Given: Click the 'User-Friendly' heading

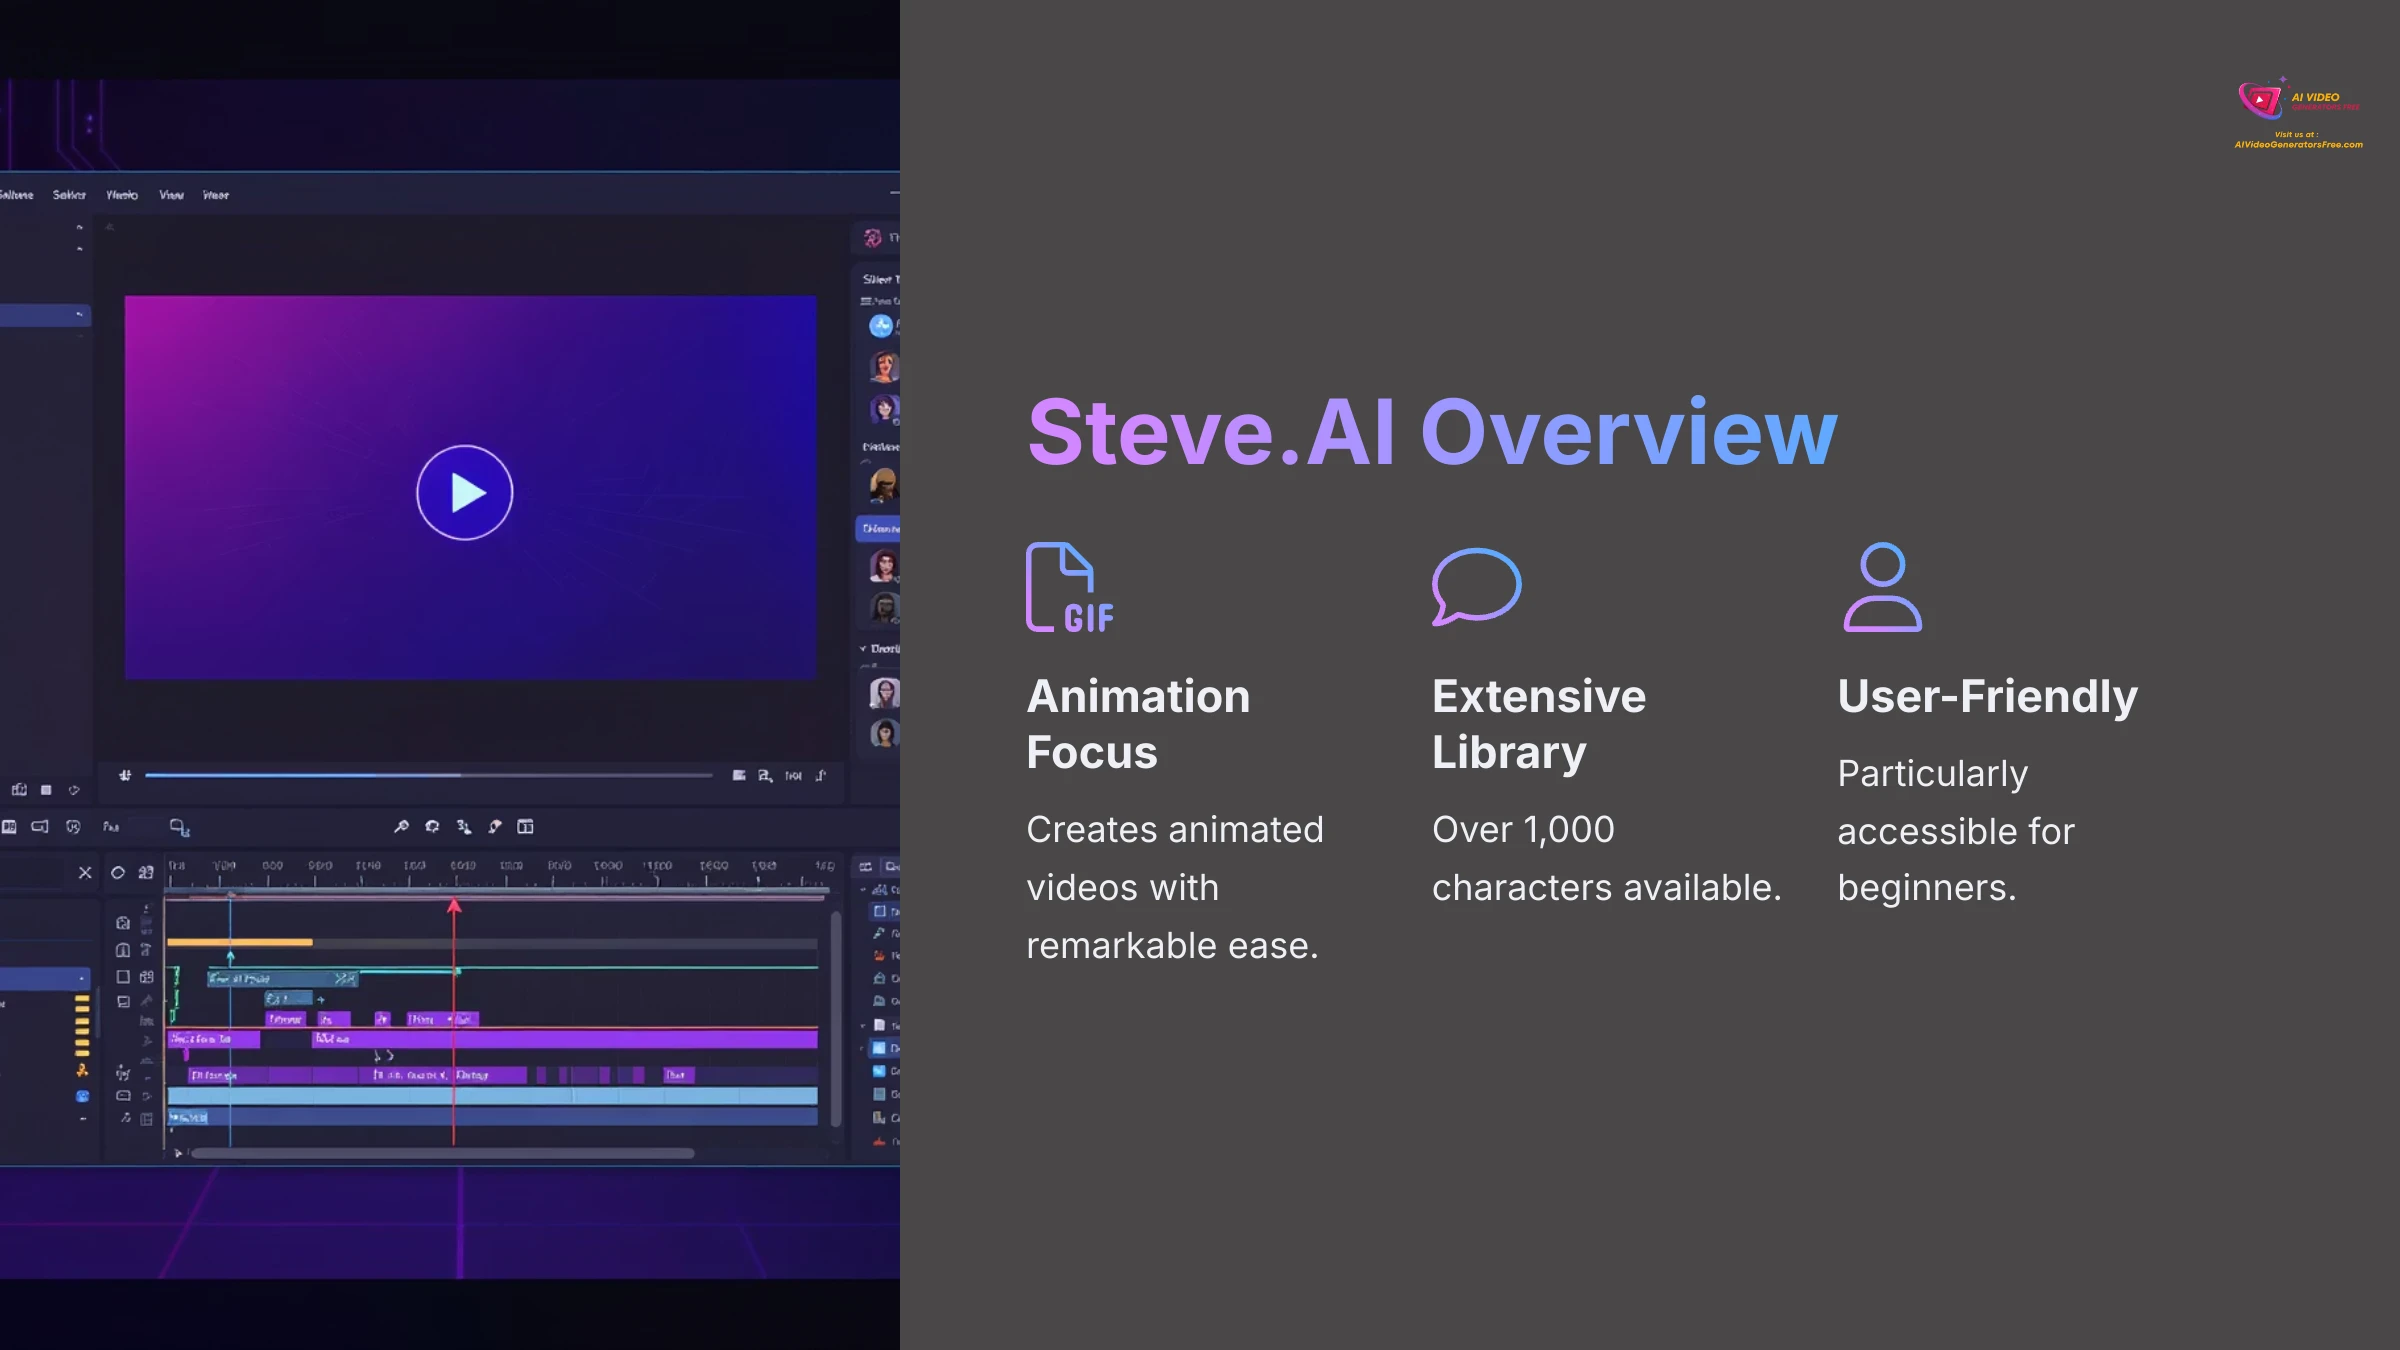Looking at the screenshot, I should point(1987,697).
